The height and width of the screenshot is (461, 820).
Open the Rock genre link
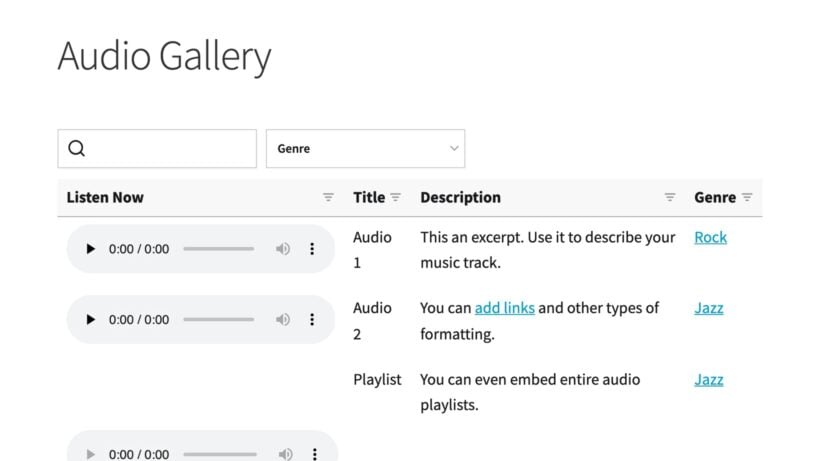710,237
